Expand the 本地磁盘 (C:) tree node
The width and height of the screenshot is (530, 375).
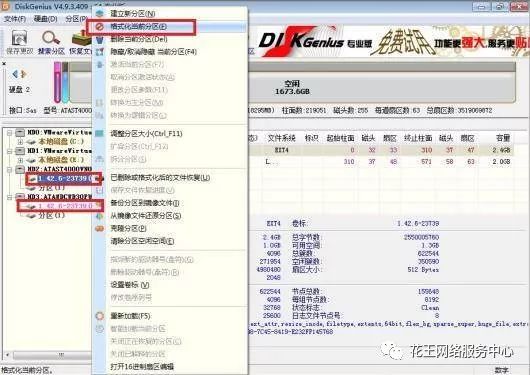pos(20,142)
